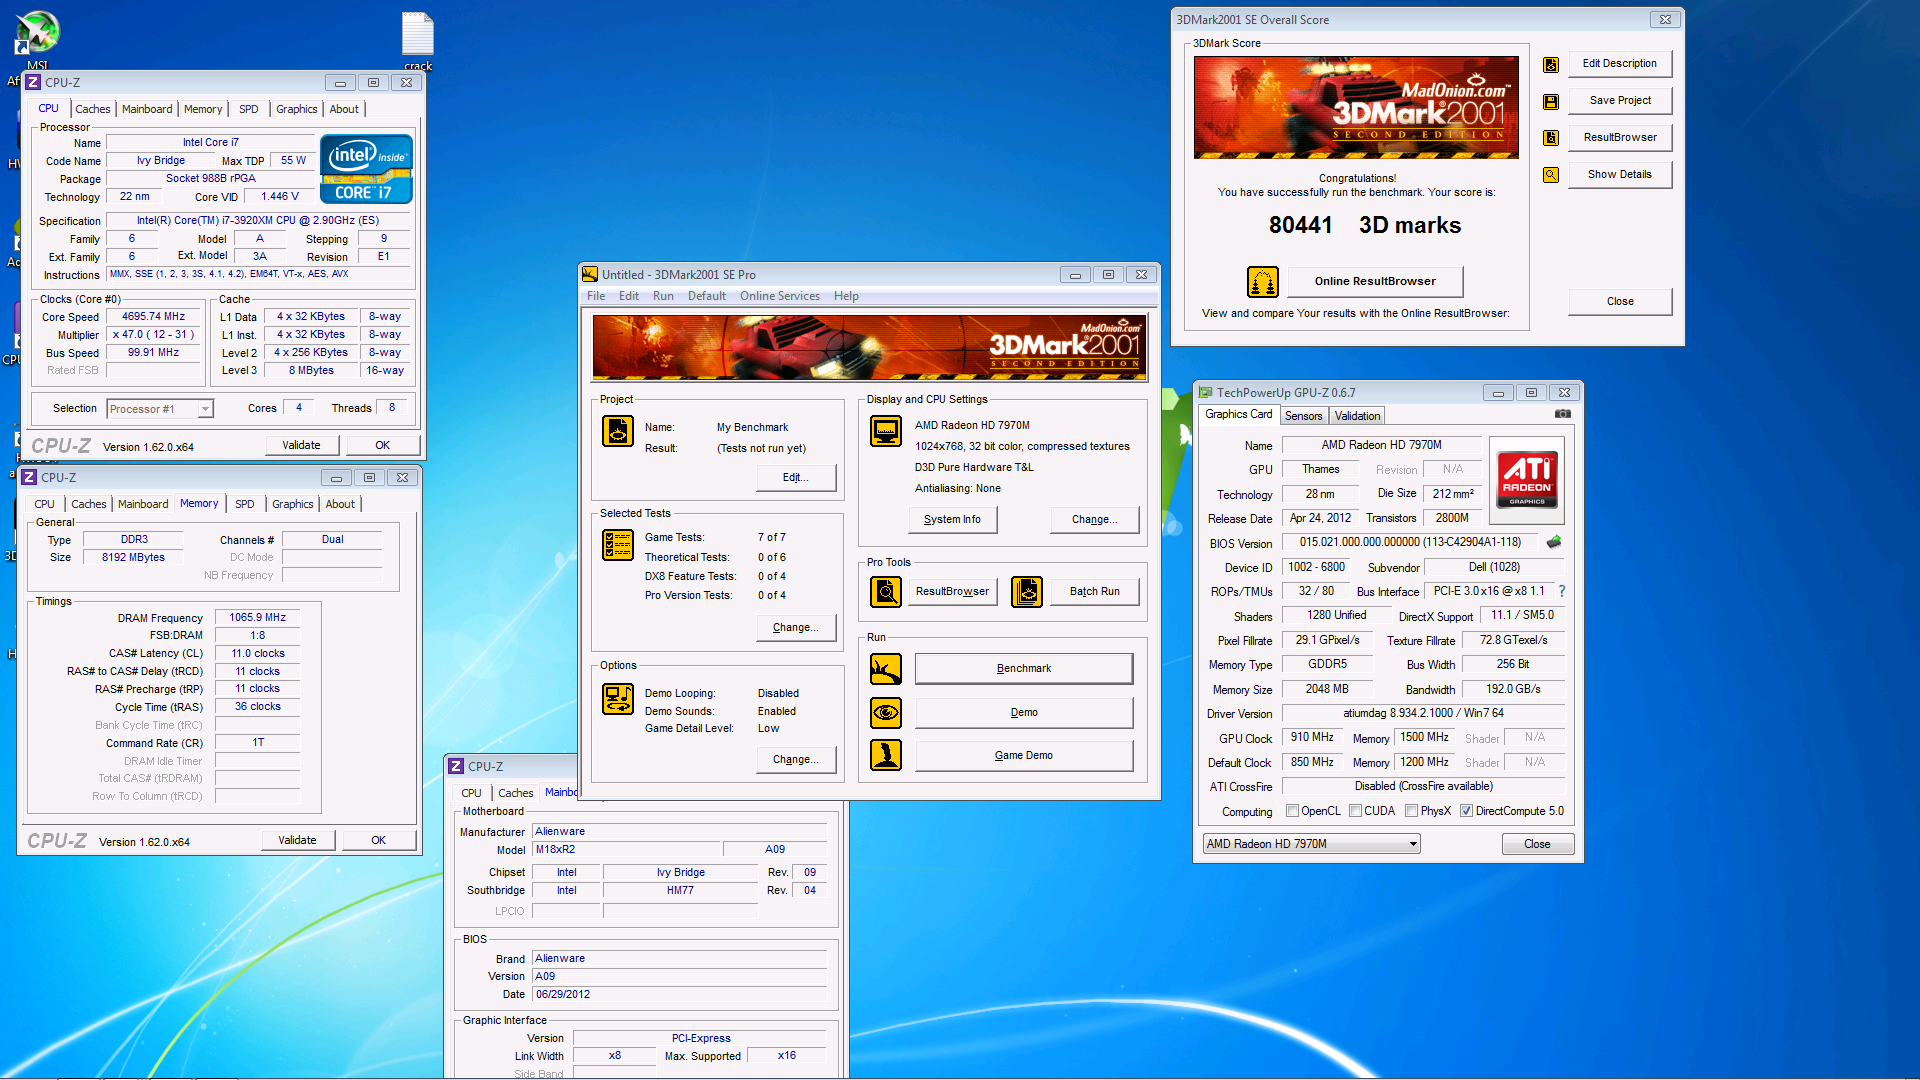Viewport: 1920px width, 1080px height.
Task: Click the System Info button
Action: [x=952, y=520]
